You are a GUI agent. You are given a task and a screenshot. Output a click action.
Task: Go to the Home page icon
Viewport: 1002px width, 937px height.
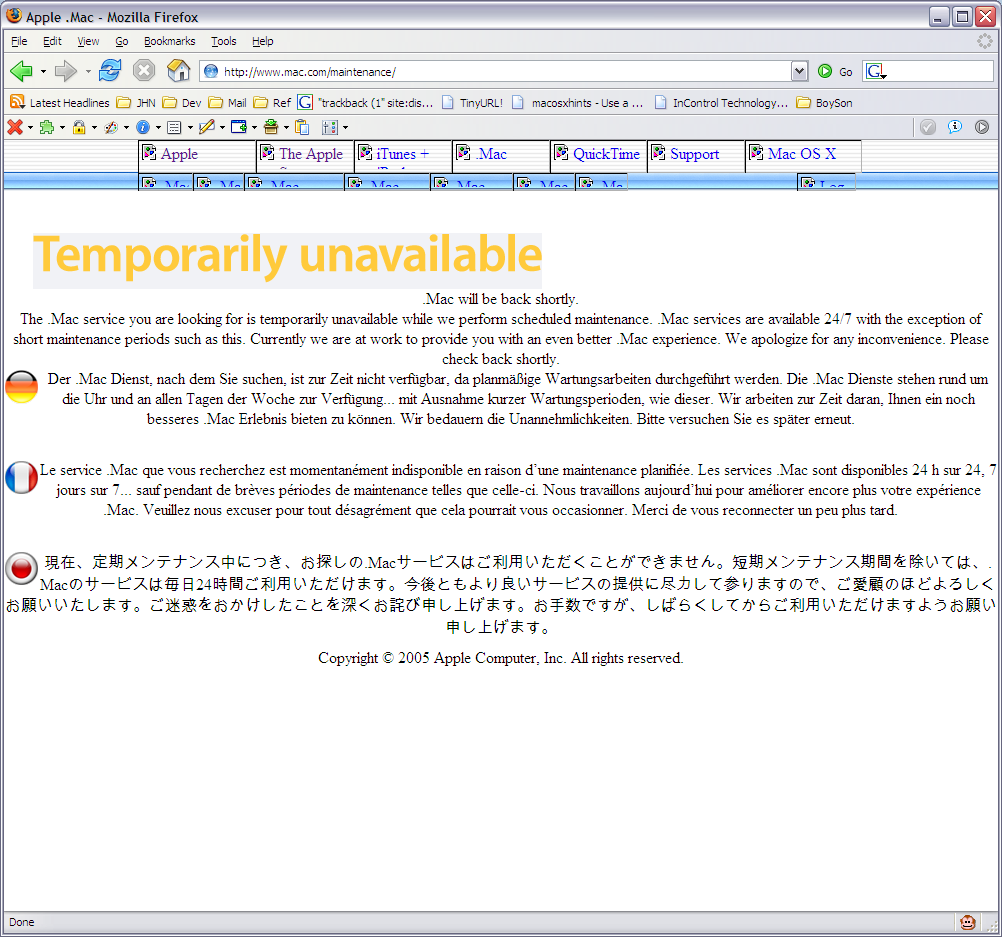[178, 70]
